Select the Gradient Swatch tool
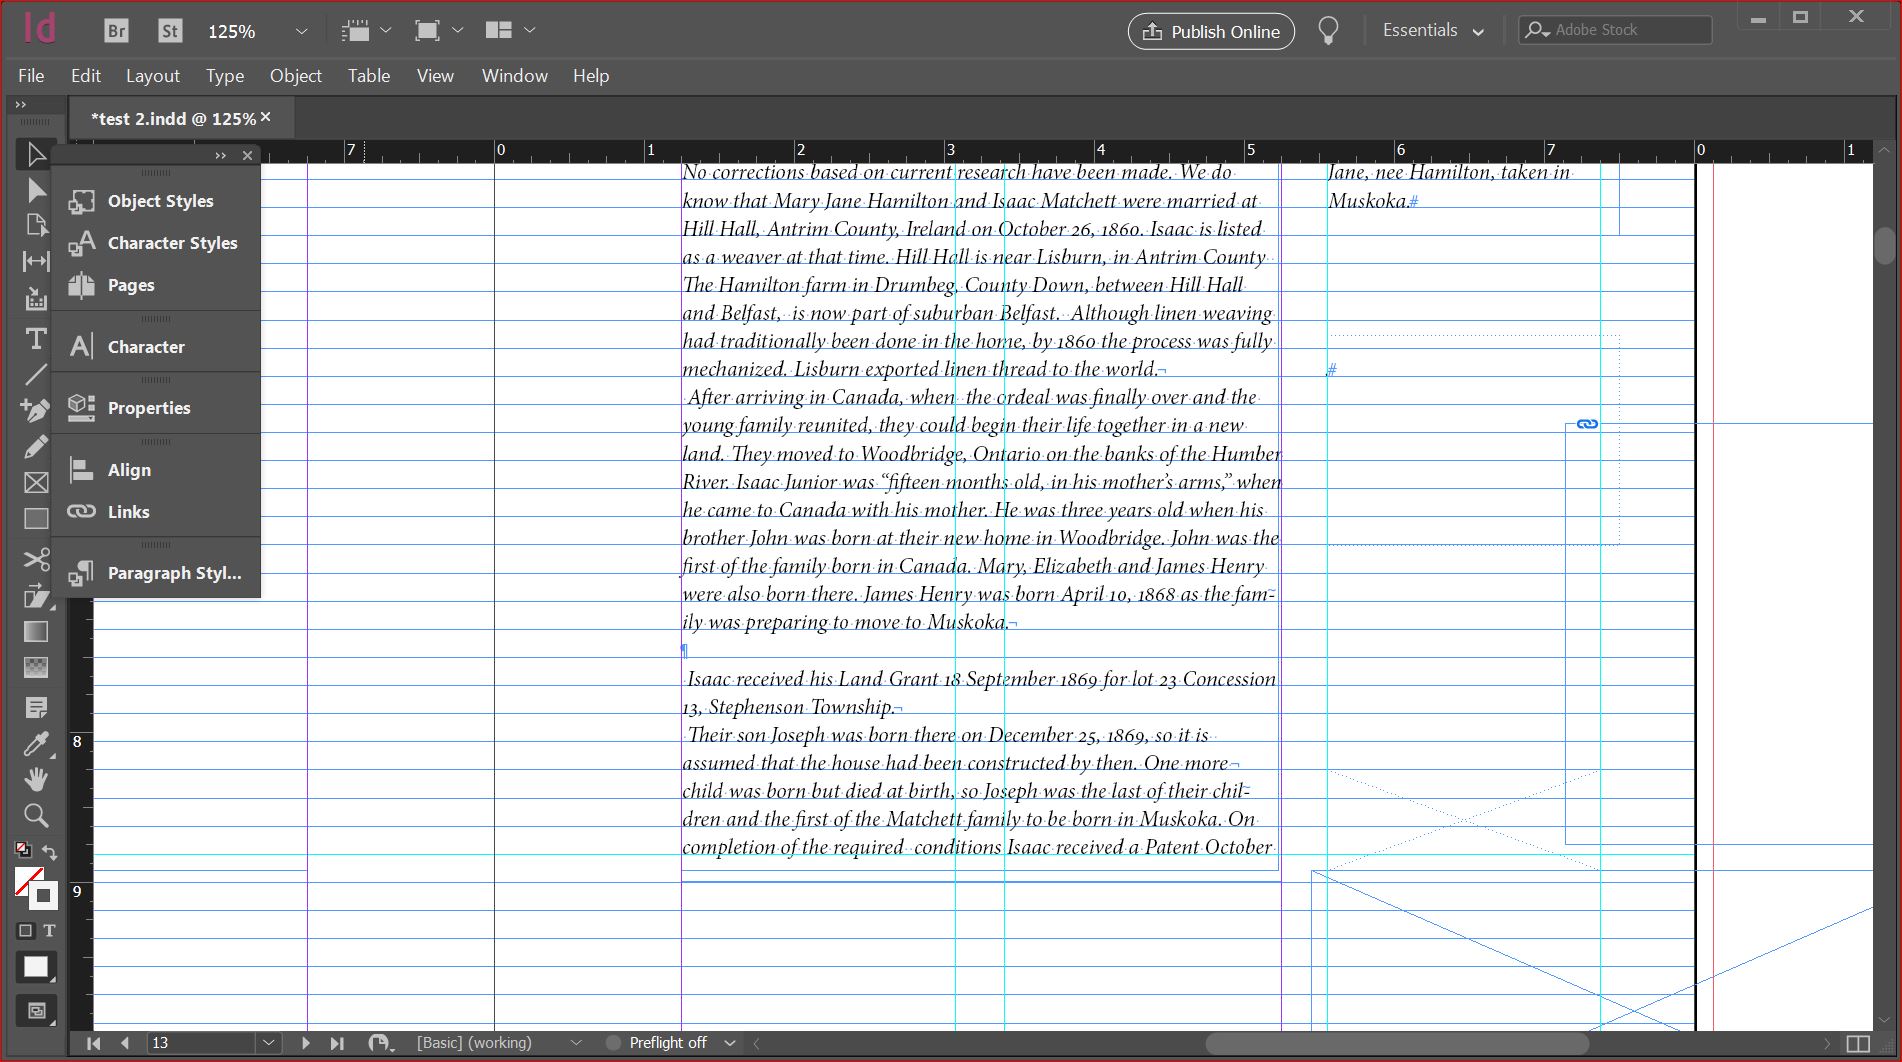1902x1062 pixels. [x=36, y=631]
